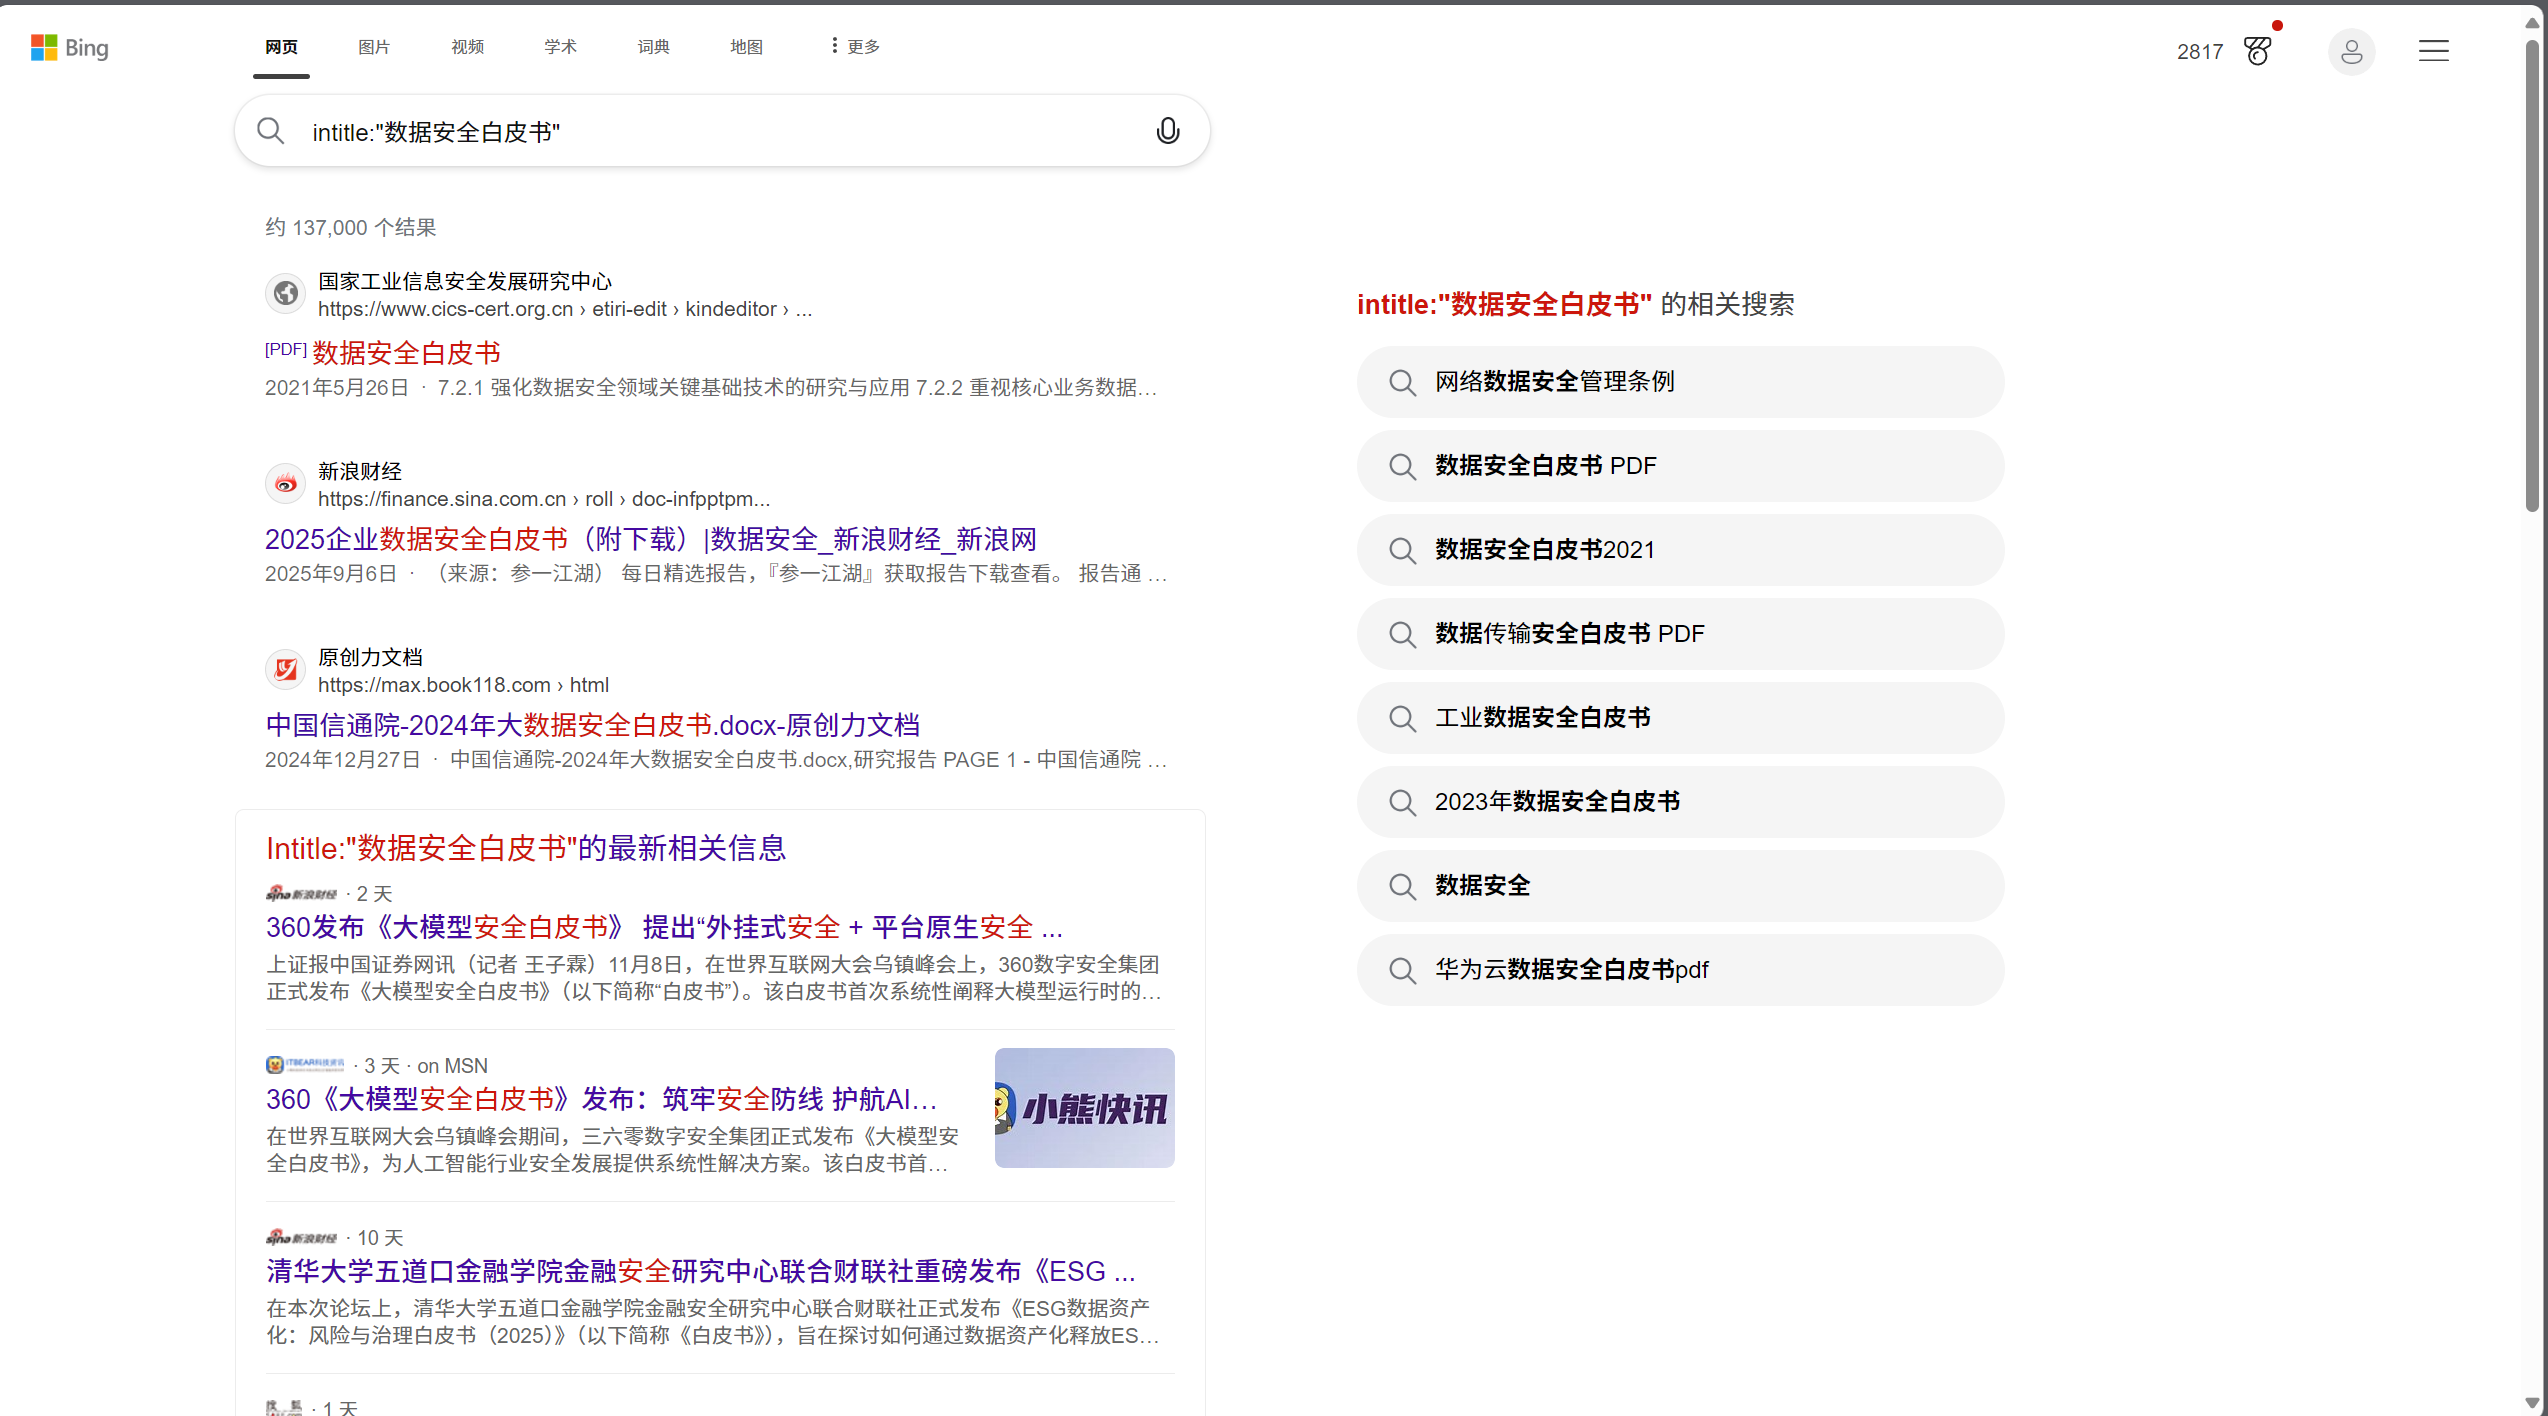Click the Bing logo

[x=69, y=48]
